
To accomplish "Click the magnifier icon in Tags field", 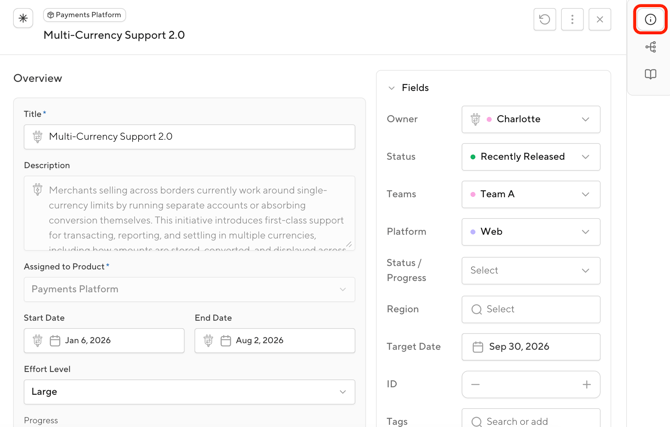I will [x=476, y=422].
